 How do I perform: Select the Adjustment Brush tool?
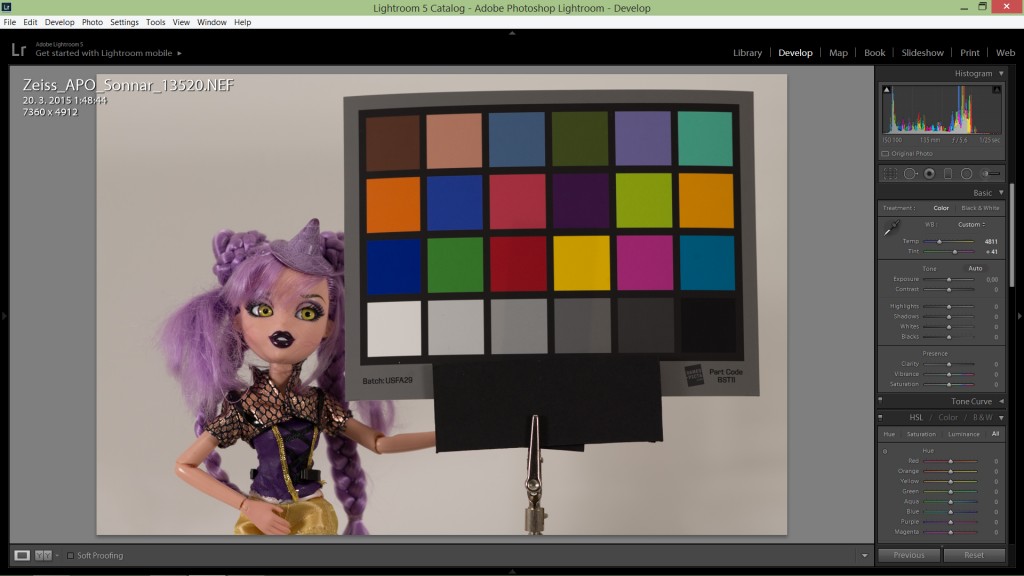pyautogui.click(x=991, y=174)
